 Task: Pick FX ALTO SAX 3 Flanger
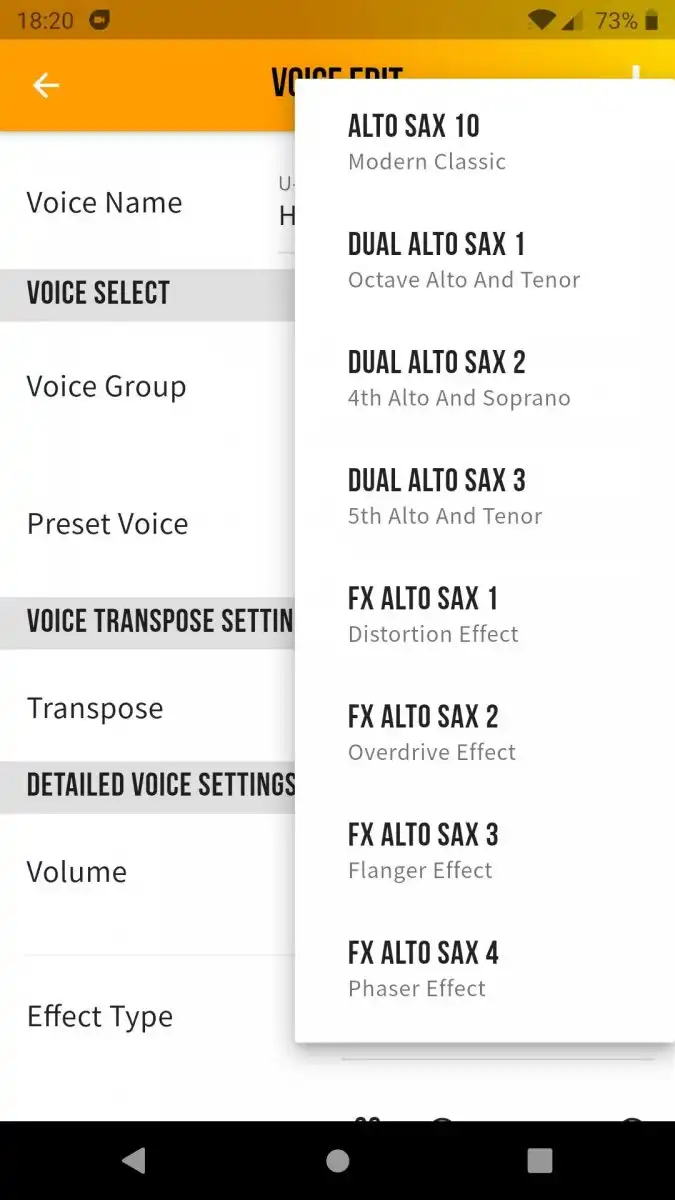[x=484, y=849]
